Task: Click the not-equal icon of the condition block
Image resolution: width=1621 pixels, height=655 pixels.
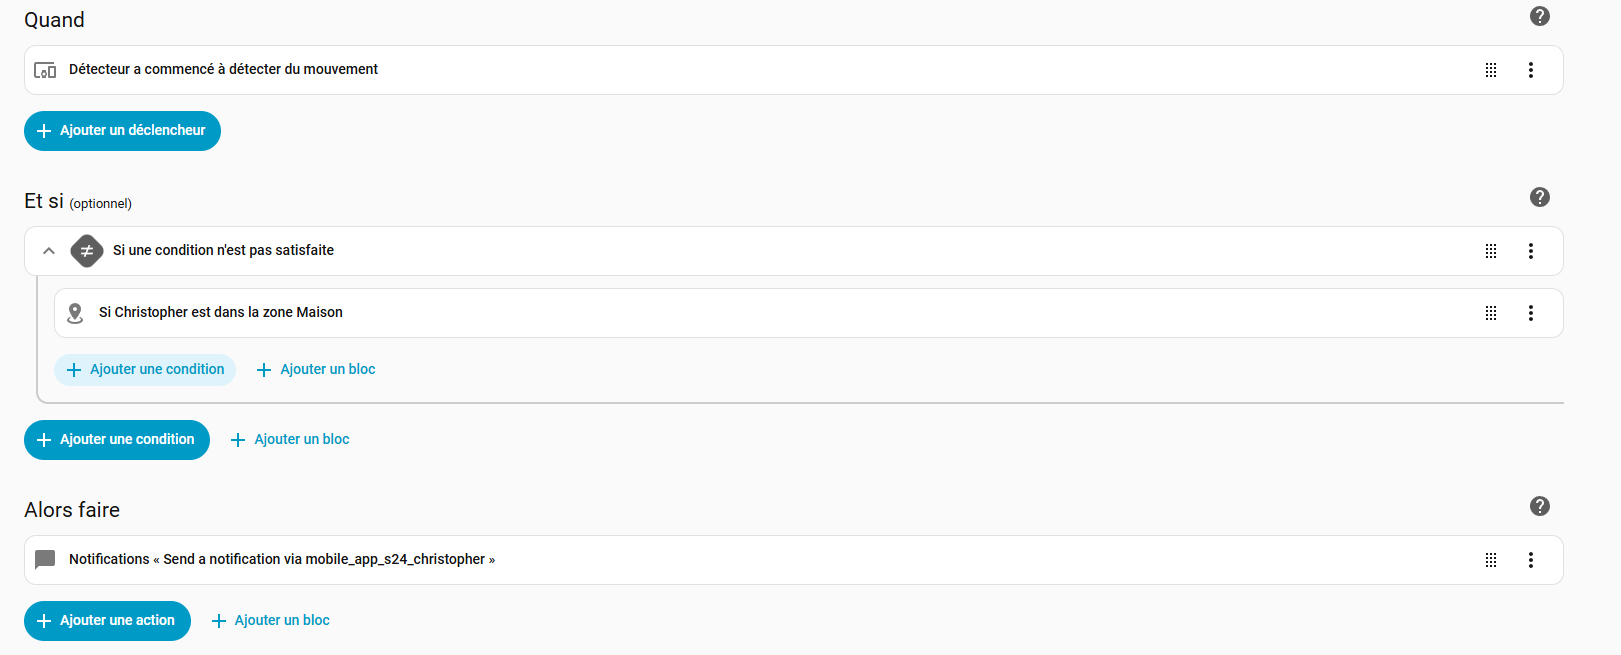Action: click(87, 251)
